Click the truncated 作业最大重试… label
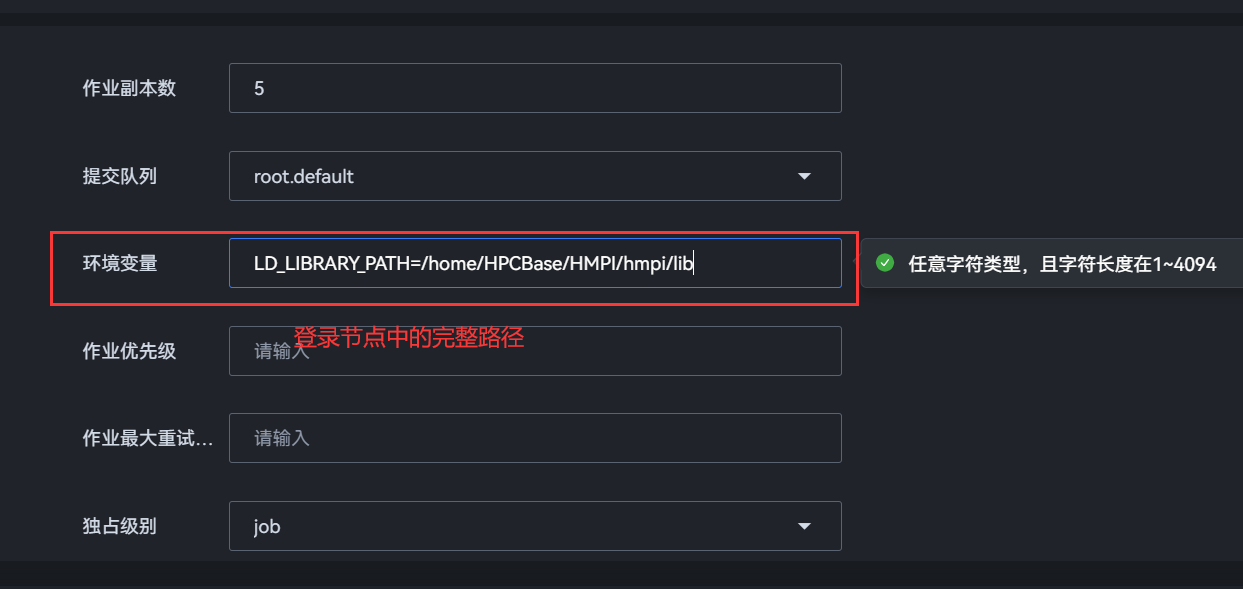 point(147,439)
